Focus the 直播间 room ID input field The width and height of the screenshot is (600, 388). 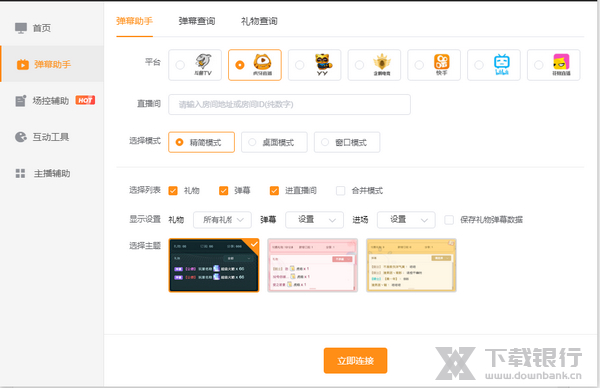[289, 104]
